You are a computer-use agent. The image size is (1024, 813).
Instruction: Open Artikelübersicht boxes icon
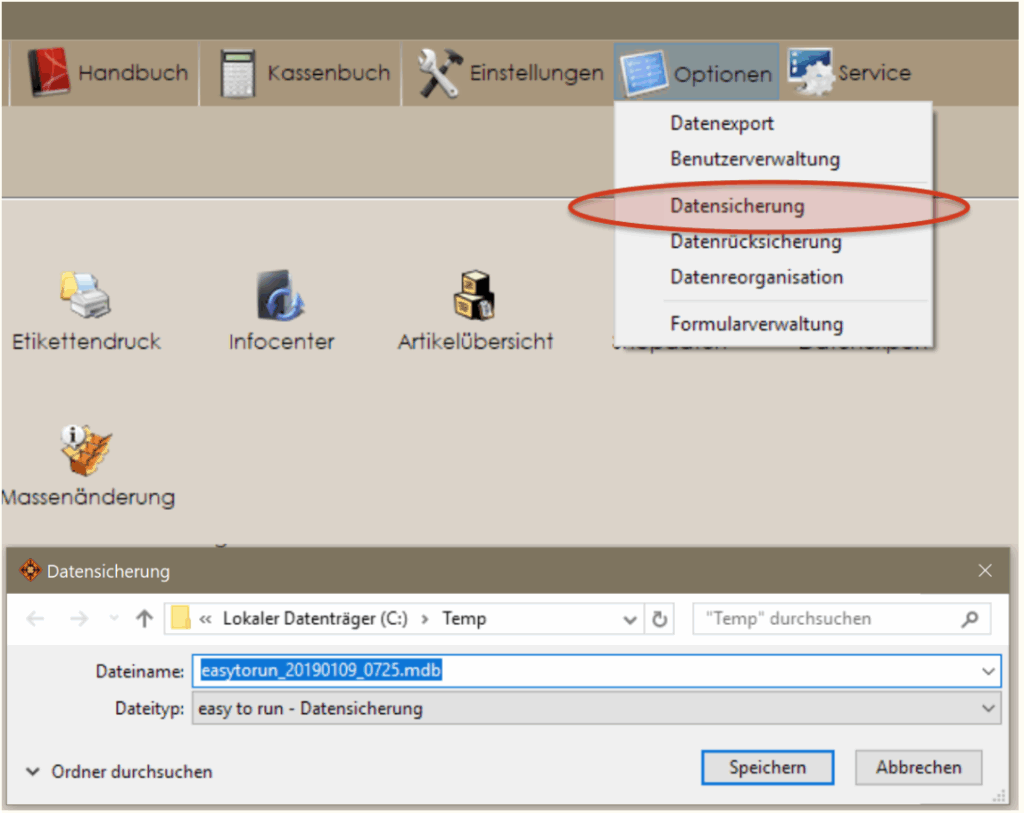(475, 295)
